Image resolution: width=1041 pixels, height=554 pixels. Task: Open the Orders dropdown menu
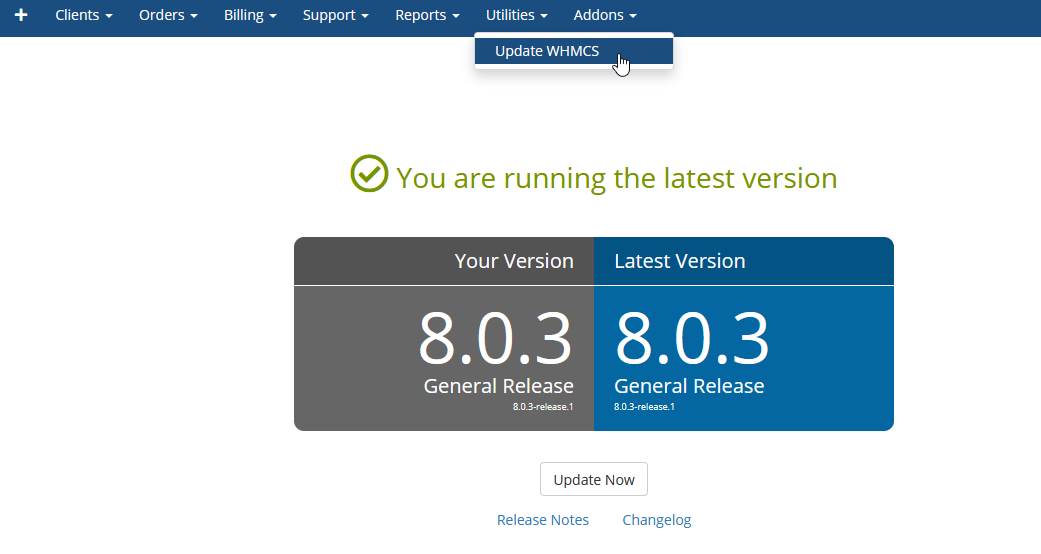pyautogui.click(x=168, y=15)
